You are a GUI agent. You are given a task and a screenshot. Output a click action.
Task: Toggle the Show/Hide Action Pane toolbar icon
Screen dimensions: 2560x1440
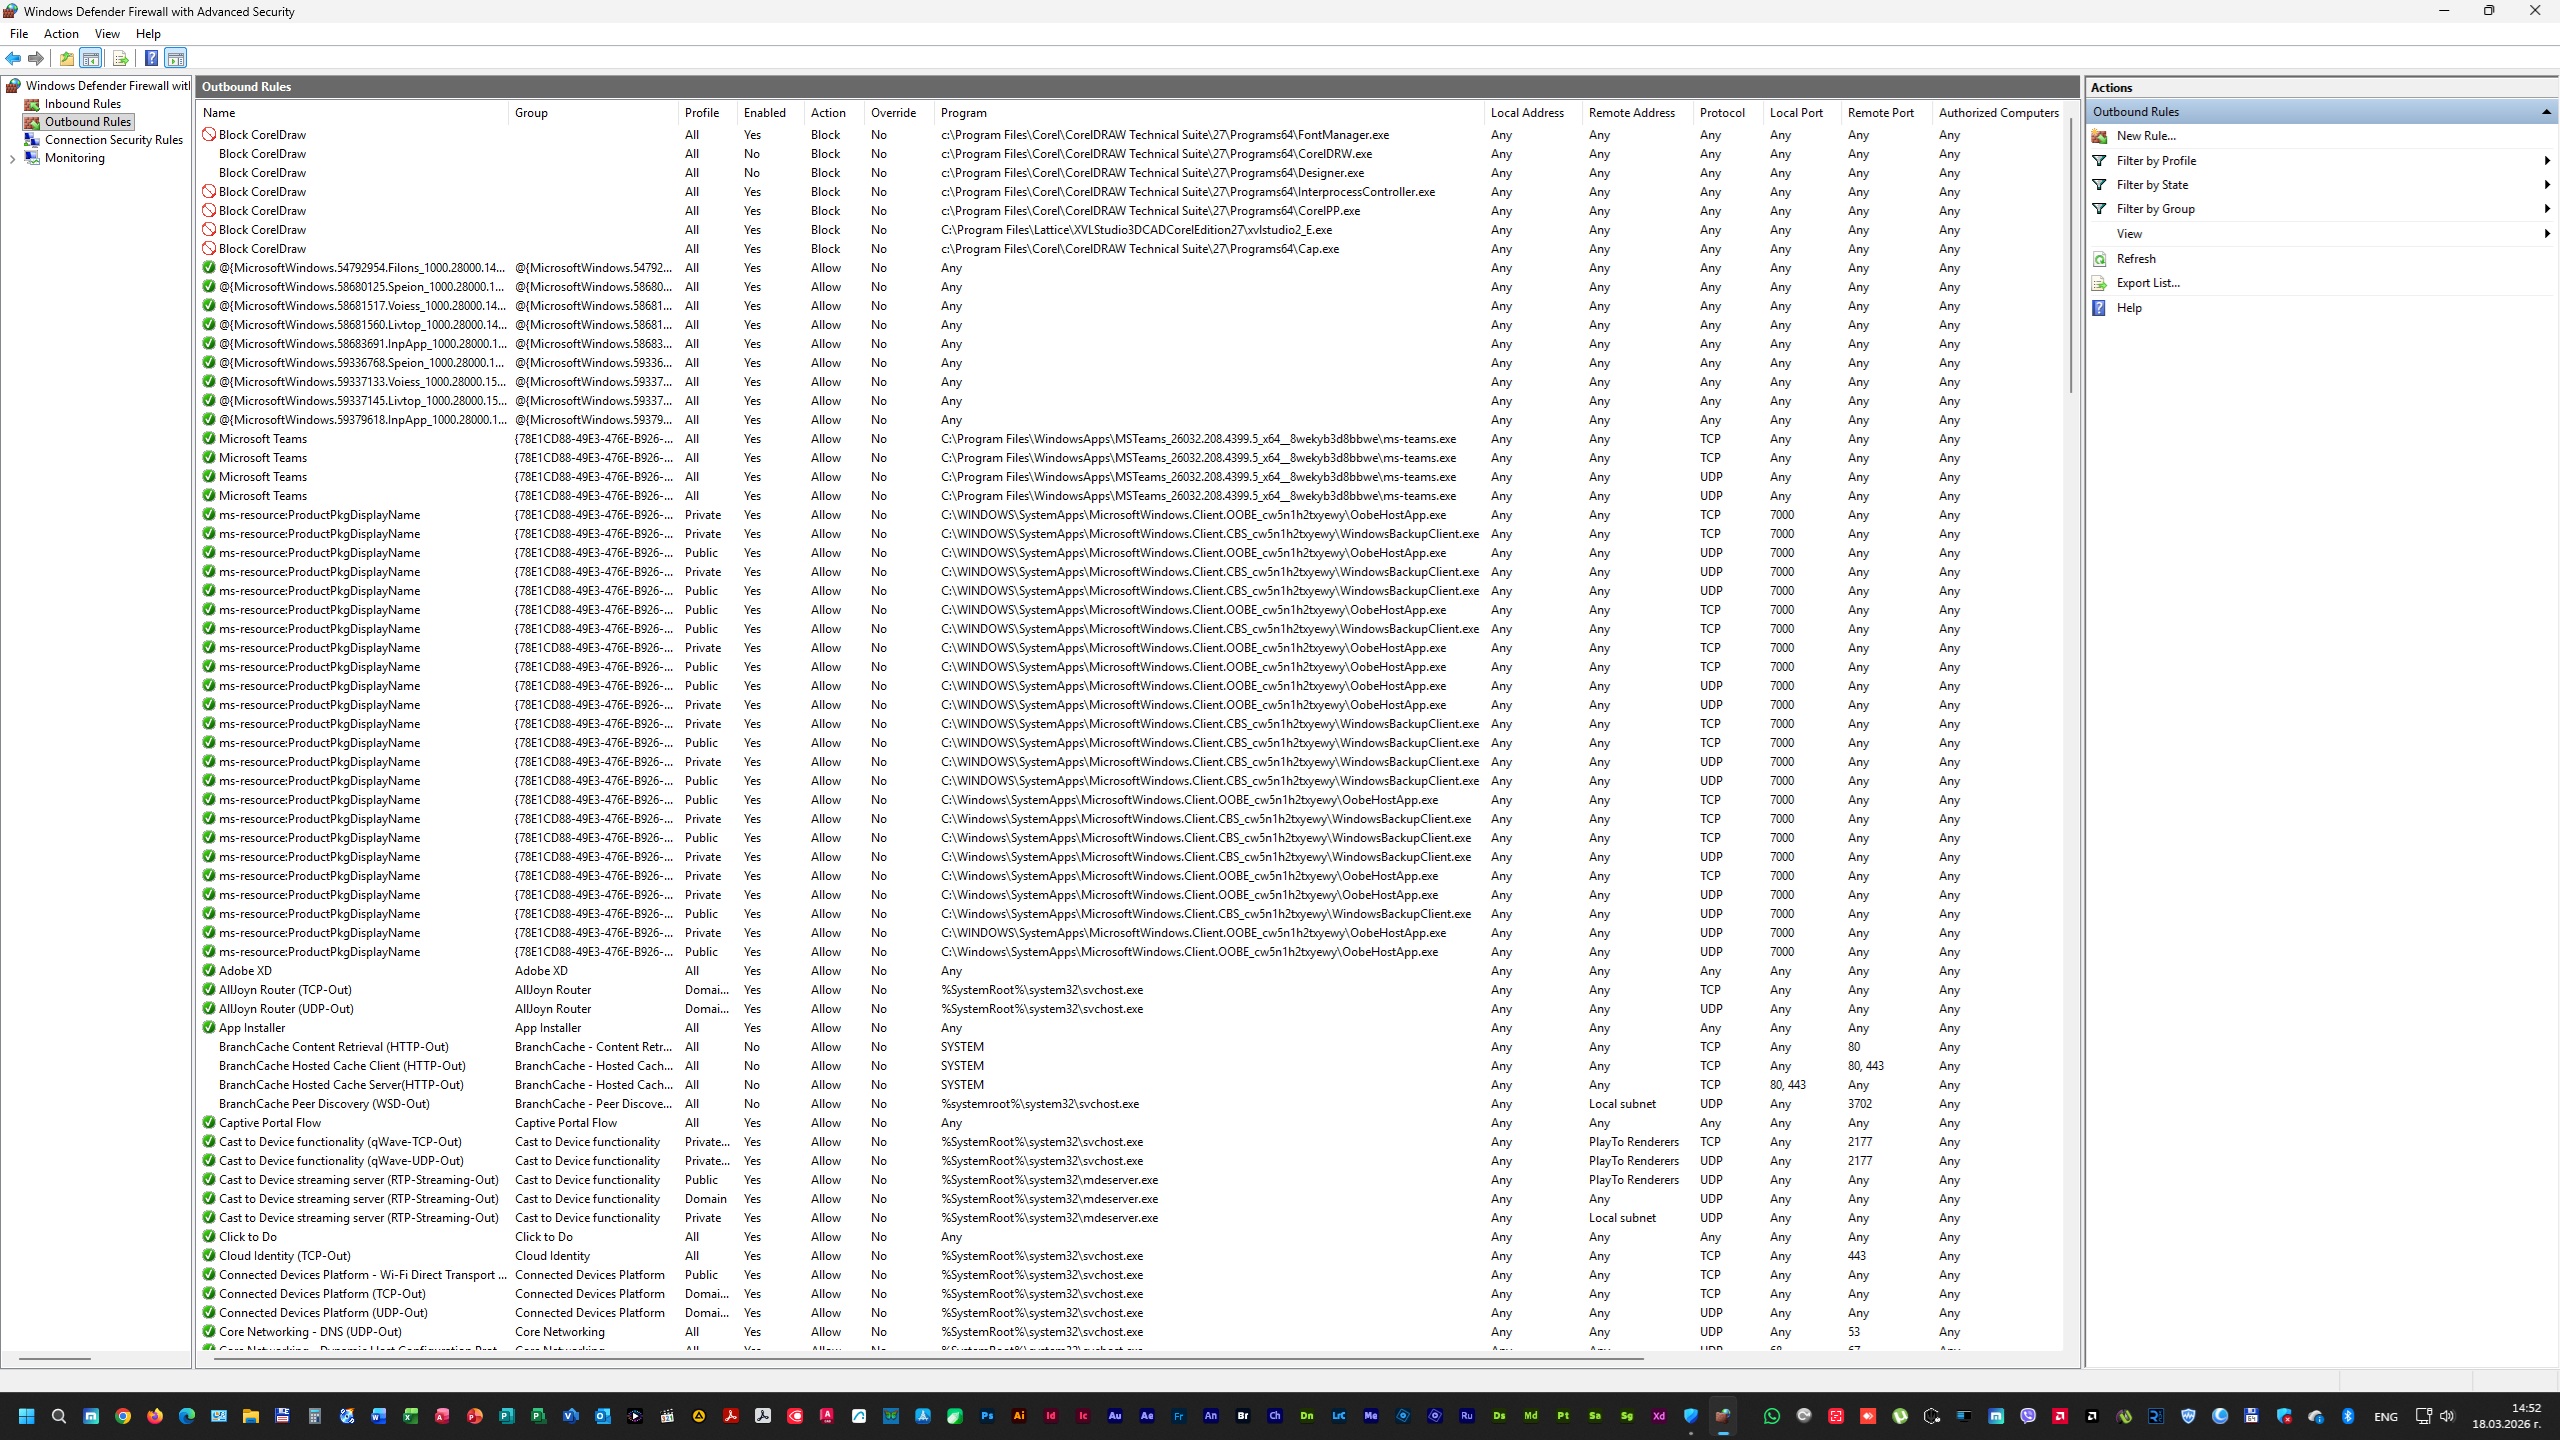point(176,58)
